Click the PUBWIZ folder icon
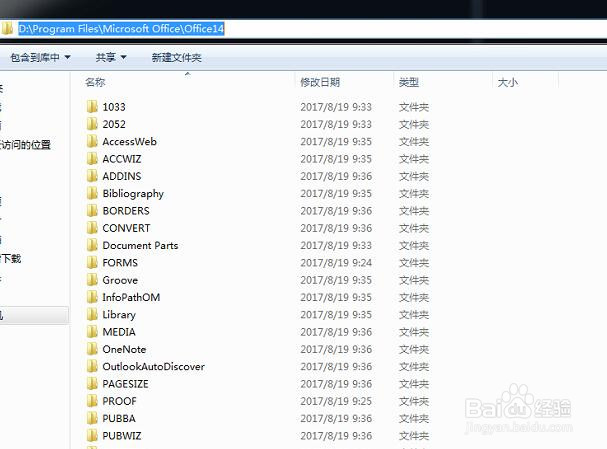Image resolution: width=607 pixels, height=449 pixels. click(x=92, y=435)
